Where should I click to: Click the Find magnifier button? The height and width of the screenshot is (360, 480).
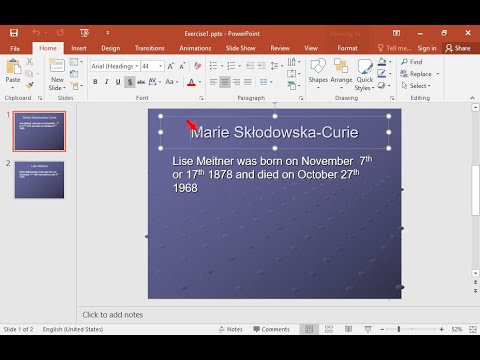click(412, 62)
